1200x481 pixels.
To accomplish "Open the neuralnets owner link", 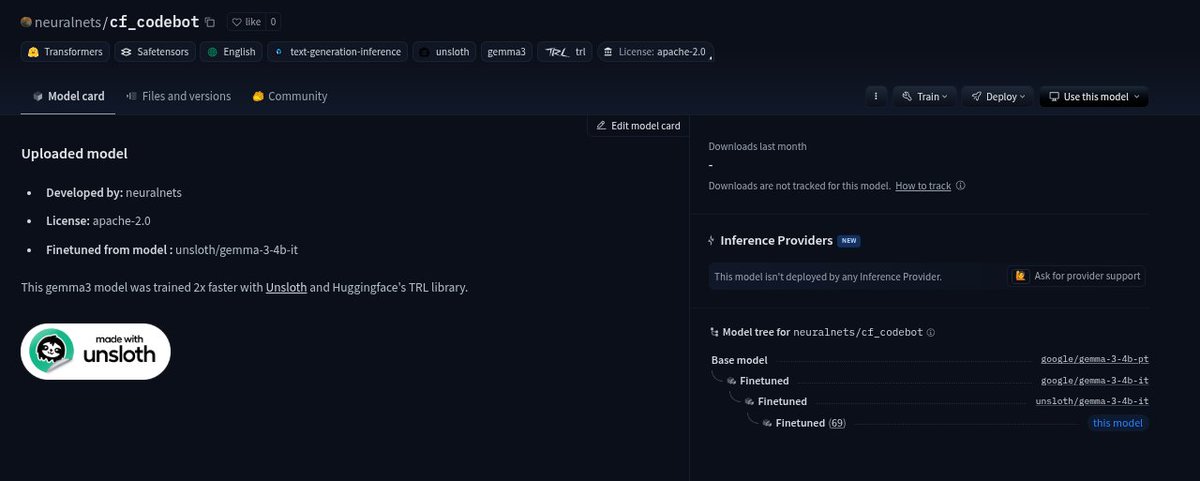I will click(68, 22).
